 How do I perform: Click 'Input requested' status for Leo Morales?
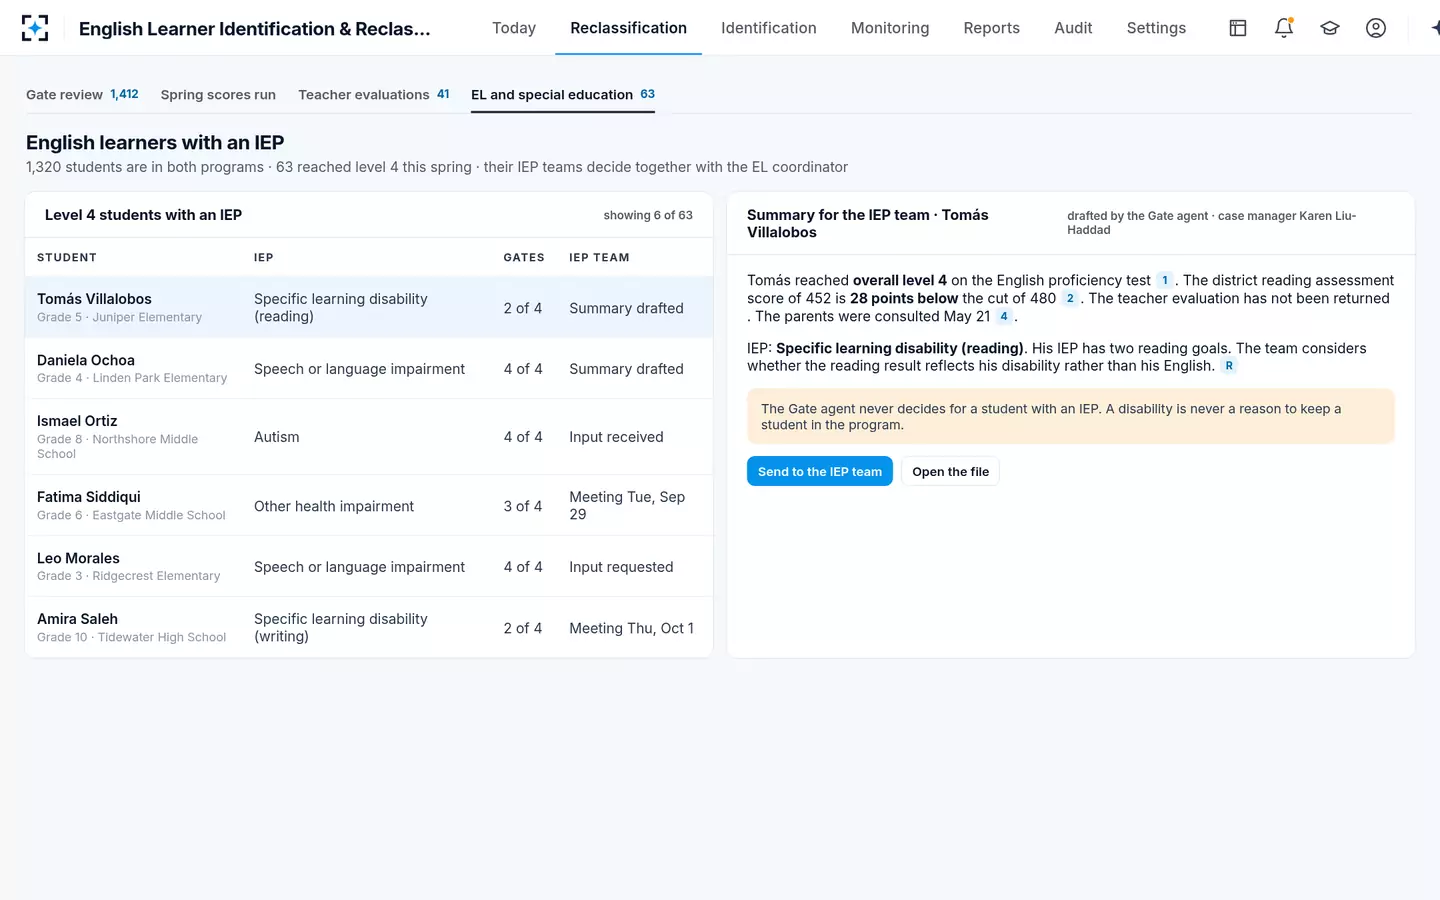point(621,567)
